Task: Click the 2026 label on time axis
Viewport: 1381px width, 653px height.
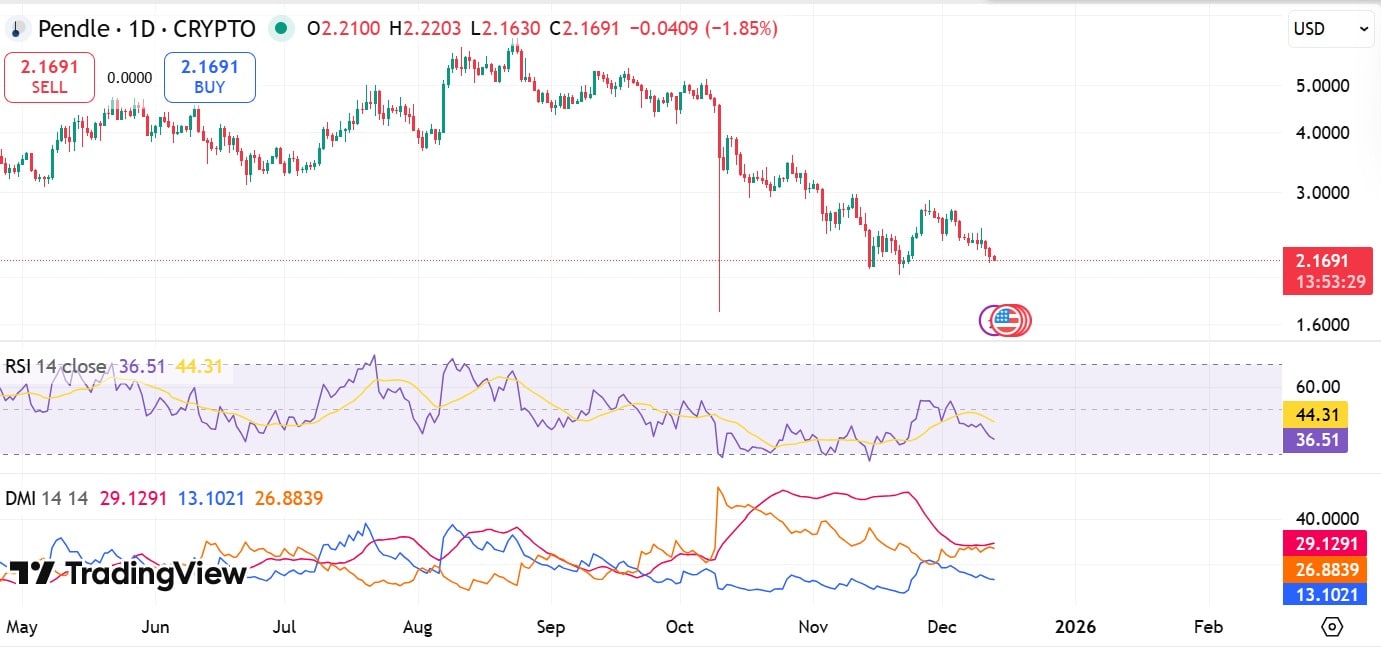Action: [x=1075, y=627]
